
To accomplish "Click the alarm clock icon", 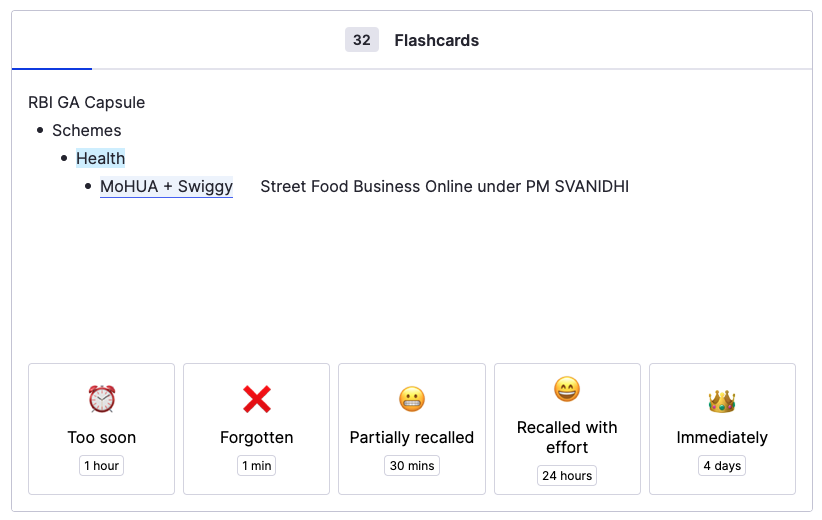I will click(x=102, y=399).
